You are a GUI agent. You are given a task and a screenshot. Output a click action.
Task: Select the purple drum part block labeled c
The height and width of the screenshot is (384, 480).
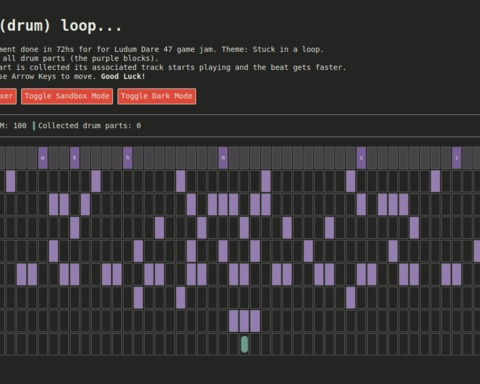[457, 158]
